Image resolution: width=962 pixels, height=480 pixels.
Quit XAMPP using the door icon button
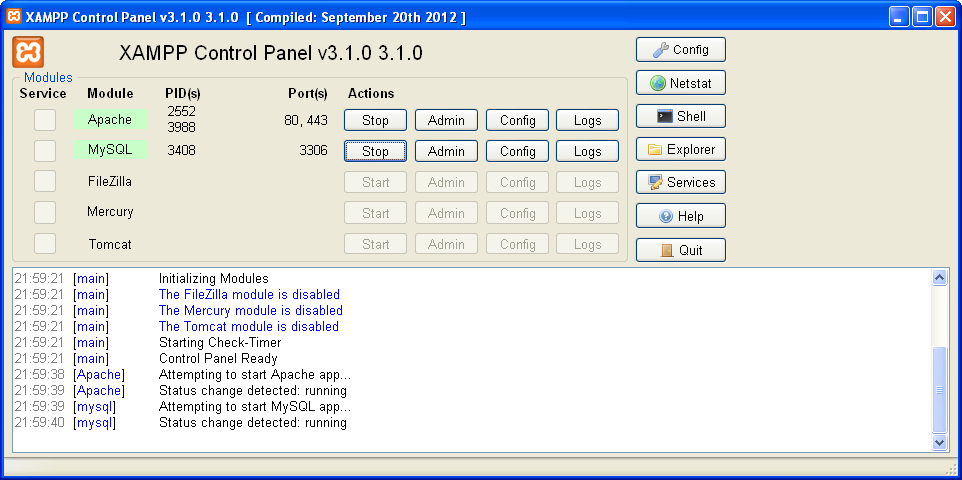680,250
